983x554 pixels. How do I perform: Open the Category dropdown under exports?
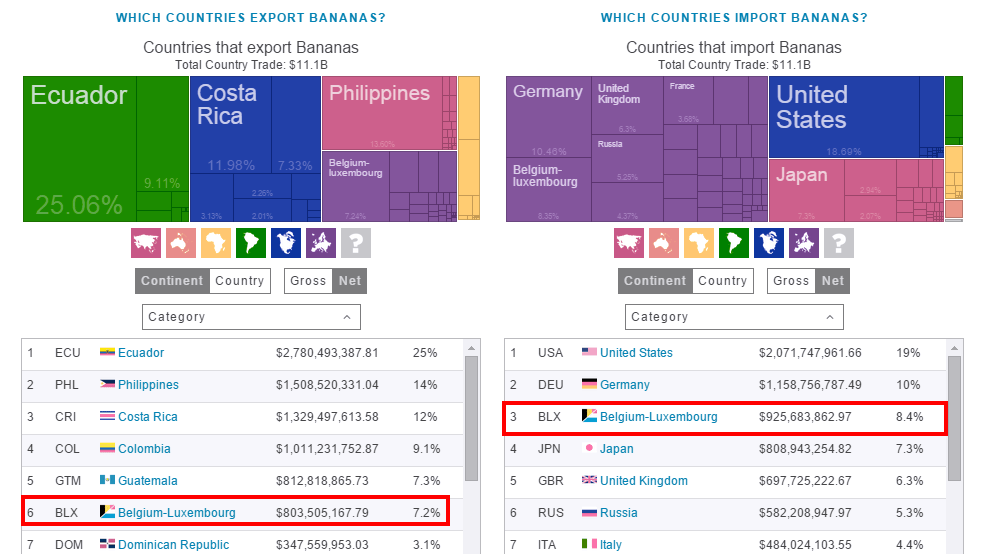point(251,317)
